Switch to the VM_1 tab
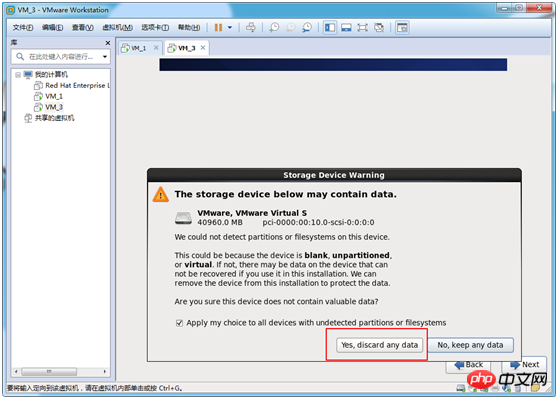Viewport: 558px width, 399px height. [138, 48]
